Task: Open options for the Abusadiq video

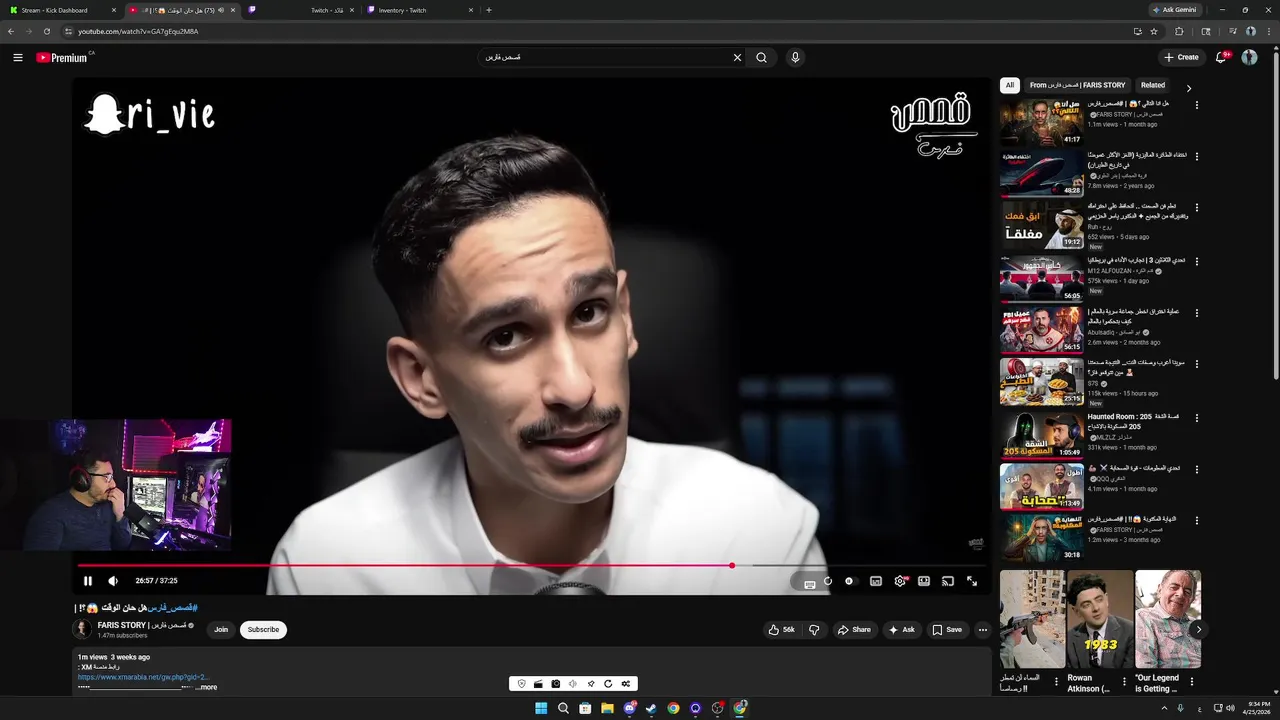Action: [x=1196, y=312]
